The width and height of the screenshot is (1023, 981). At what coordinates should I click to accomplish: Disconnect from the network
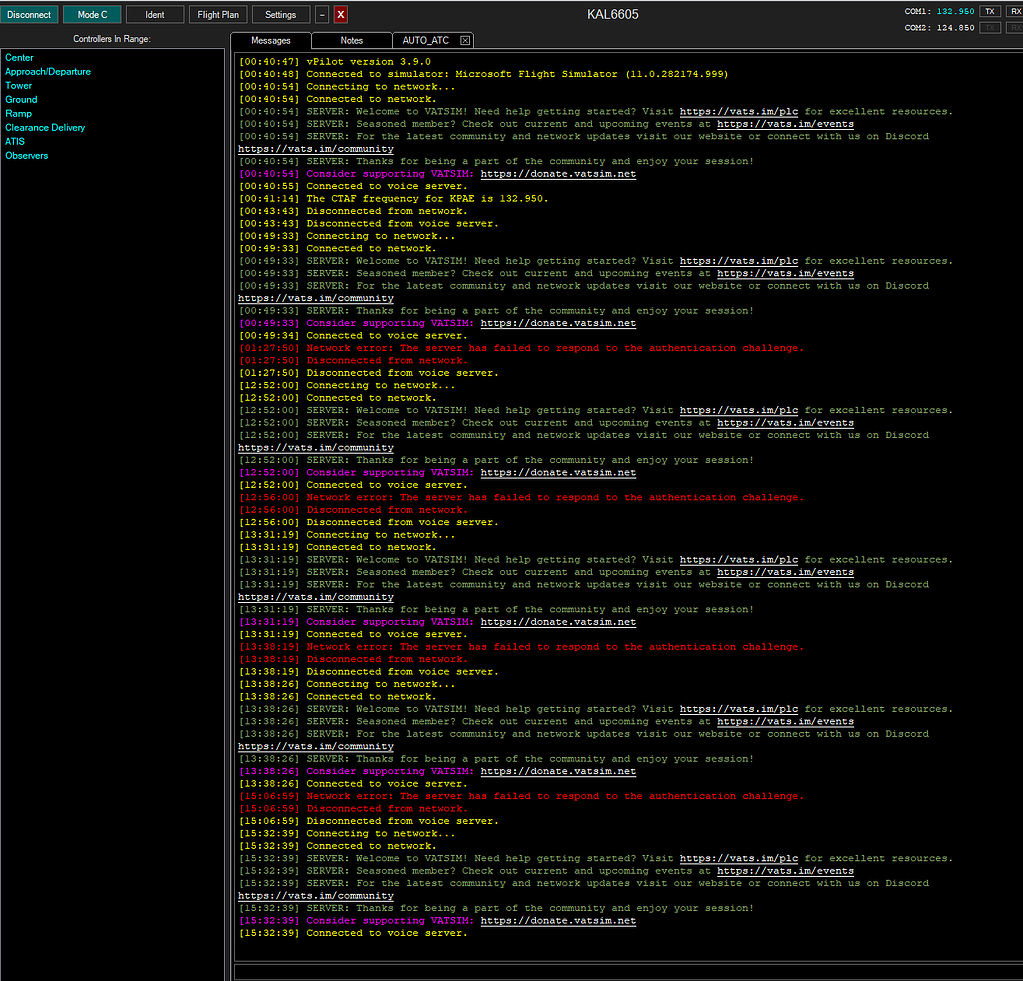coord(29,15)
